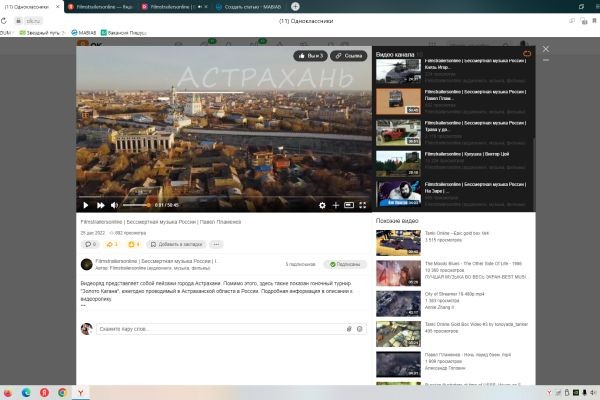Open a new browser tab

pos(295,7)
